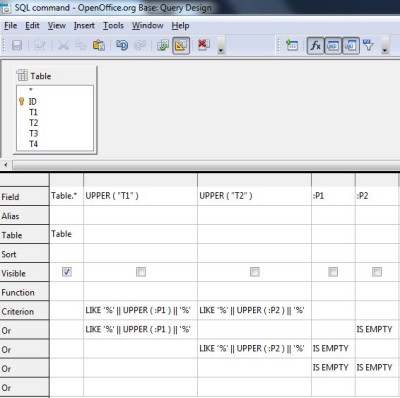Check Visible for the :P2 column

[377, 272]
